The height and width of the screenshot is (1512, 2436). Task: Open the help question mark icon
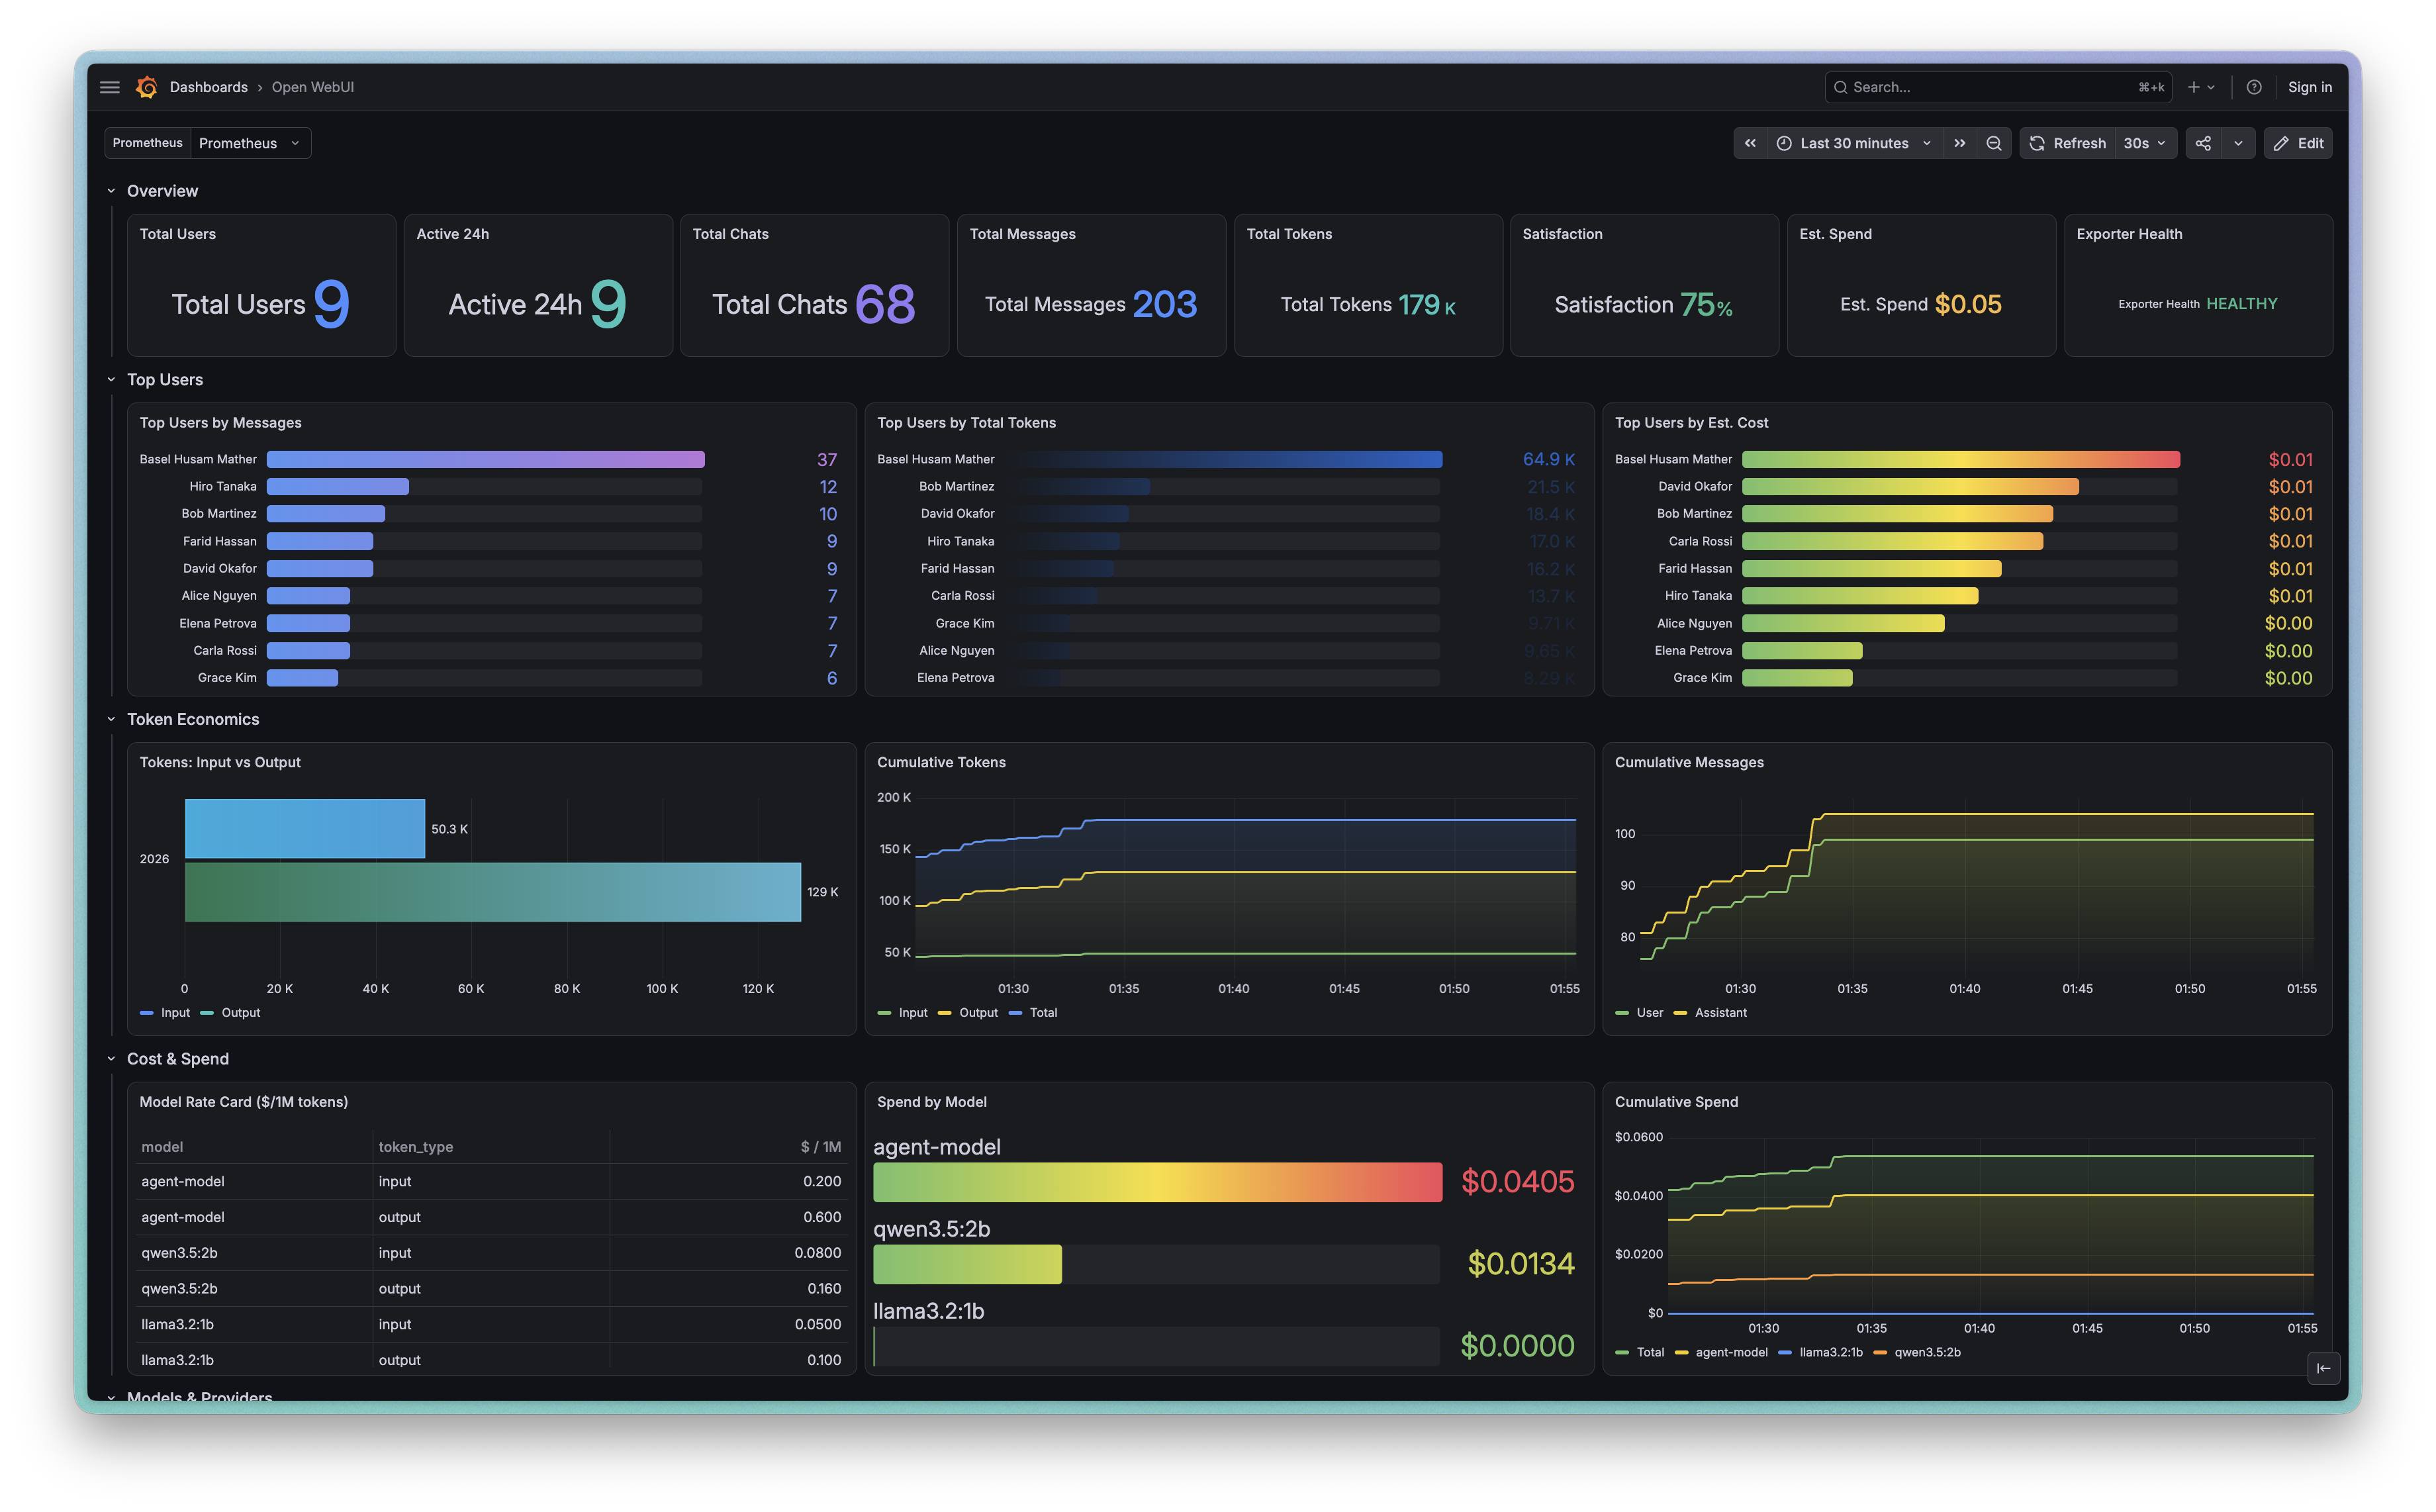tap(2254, 87)
